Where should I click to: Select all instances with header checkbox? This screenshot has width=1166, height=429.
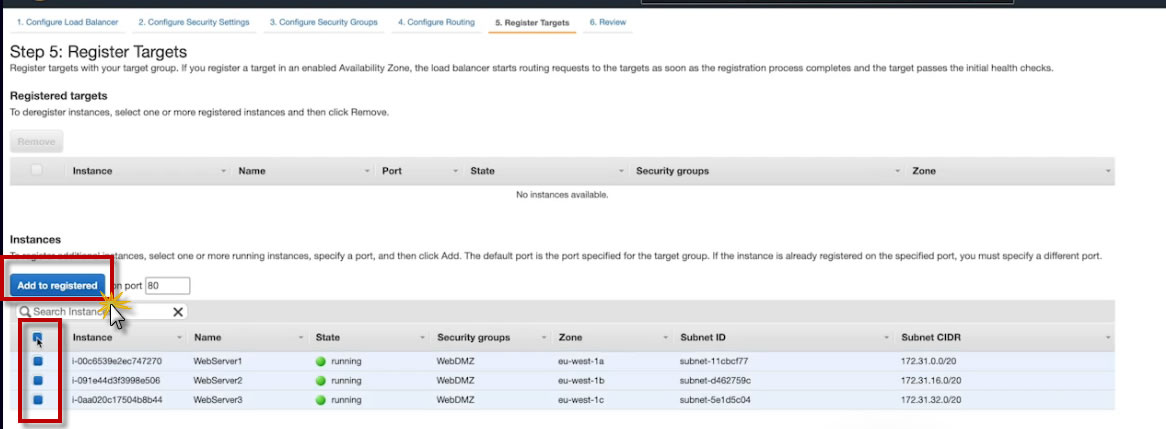click(x=38, y=338)
